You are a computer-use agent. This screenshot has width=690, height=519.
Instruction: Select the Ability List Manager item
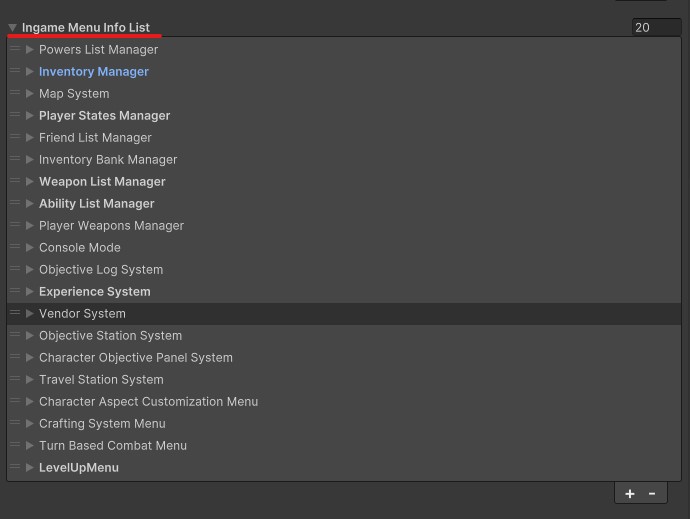coord(96,203)
